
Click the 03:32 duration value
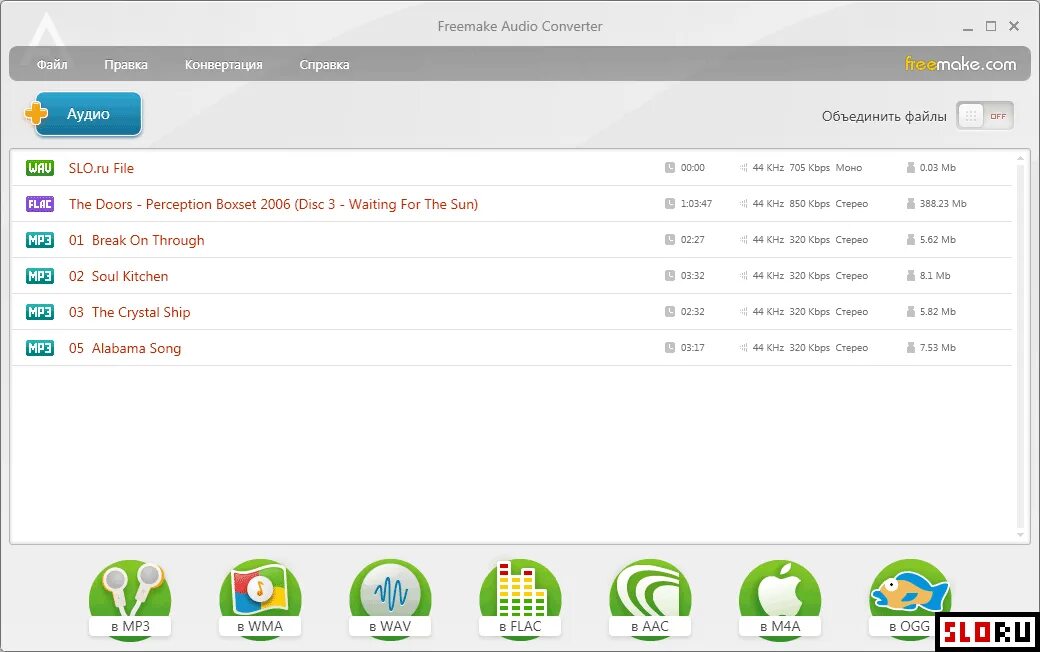pos(692,275)
